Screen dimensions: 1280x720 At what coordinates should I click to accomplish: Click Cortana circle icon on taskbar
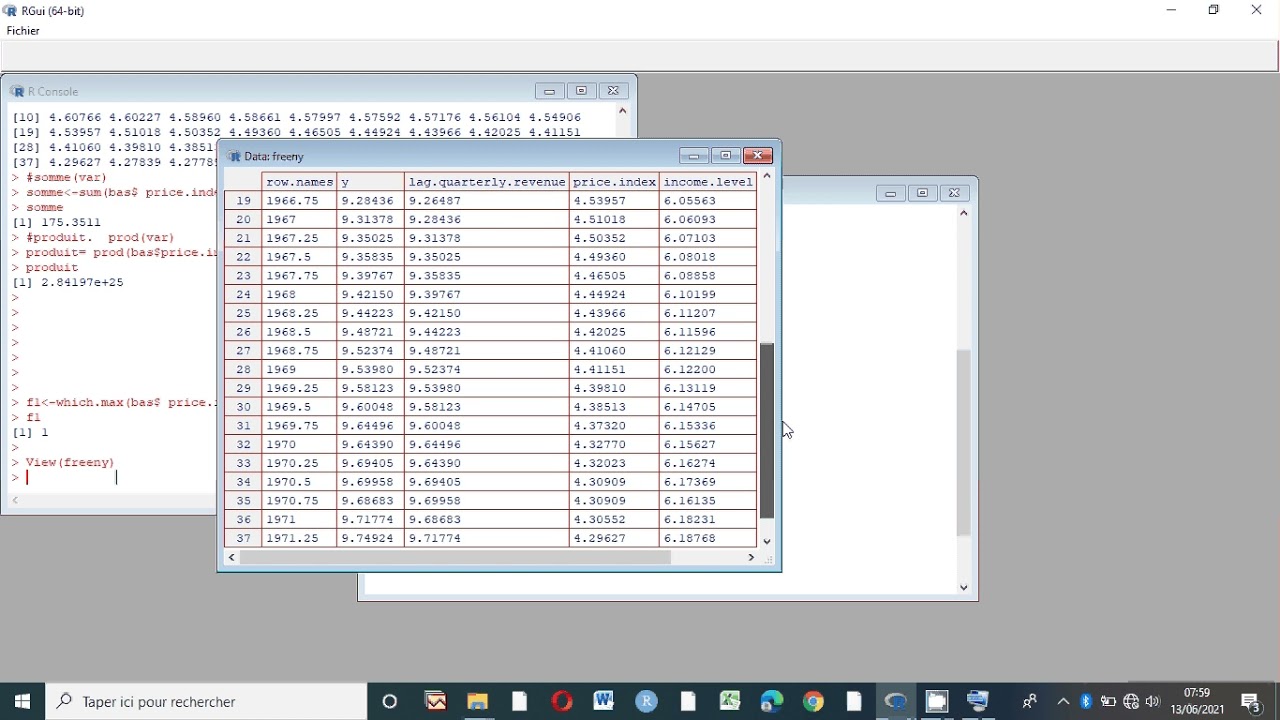(x=391, y=702)
